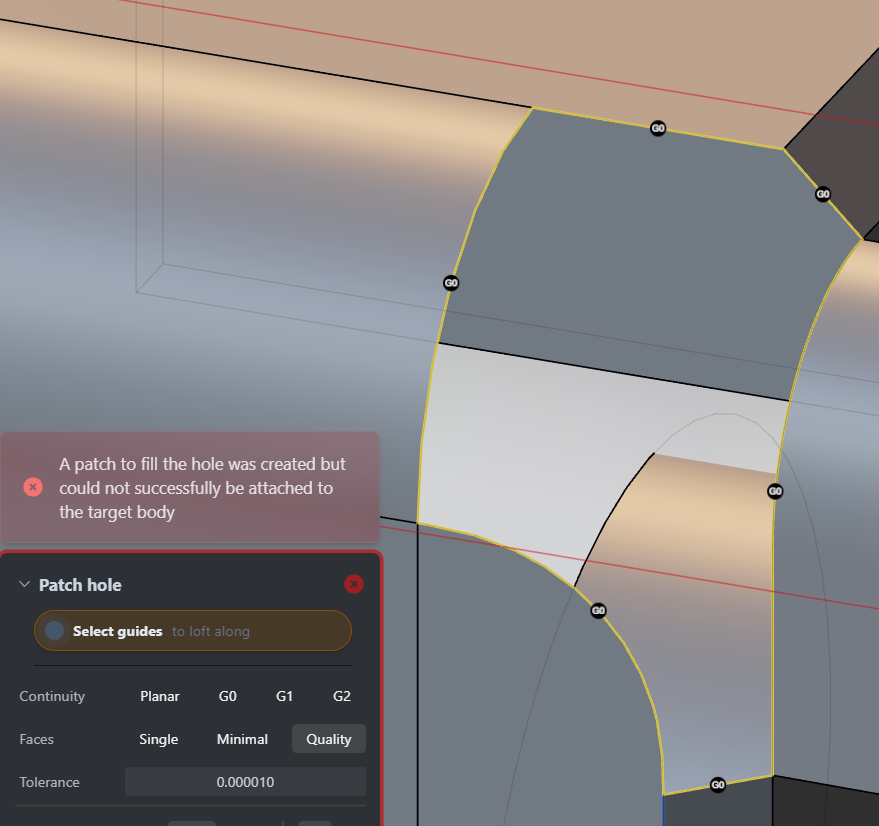879x826 pixels.
Task: Choose Minimal faces option
Action: [242, 739]
